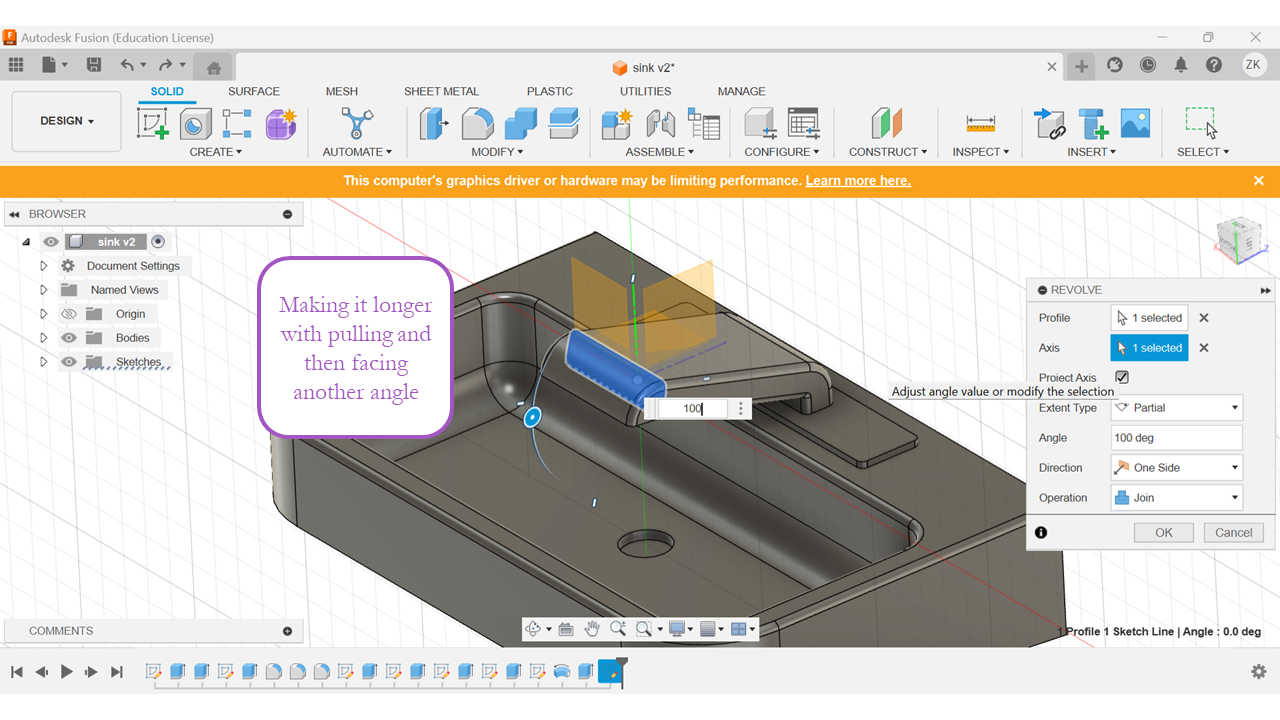The image size is (1280, 720).
Task: Open the Operation Join dropdown
Action: pyautogui.click(x=1177, y=498)
